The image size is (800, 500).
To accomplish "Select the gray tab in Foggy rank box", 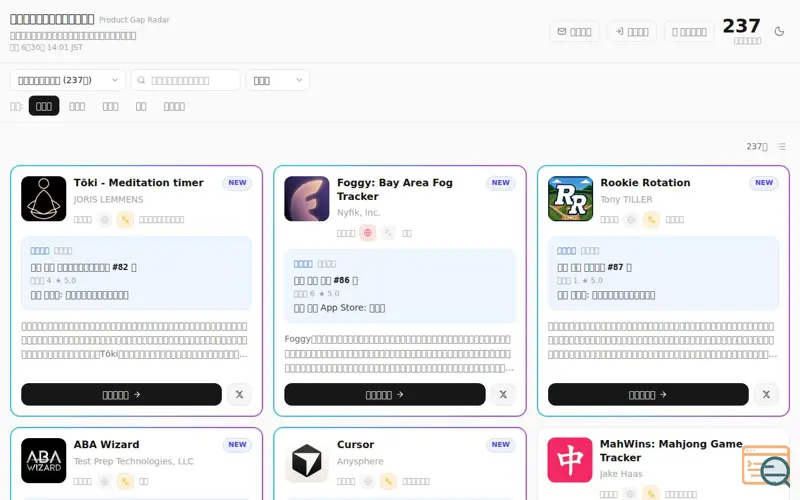I will [x=327, y=264].
